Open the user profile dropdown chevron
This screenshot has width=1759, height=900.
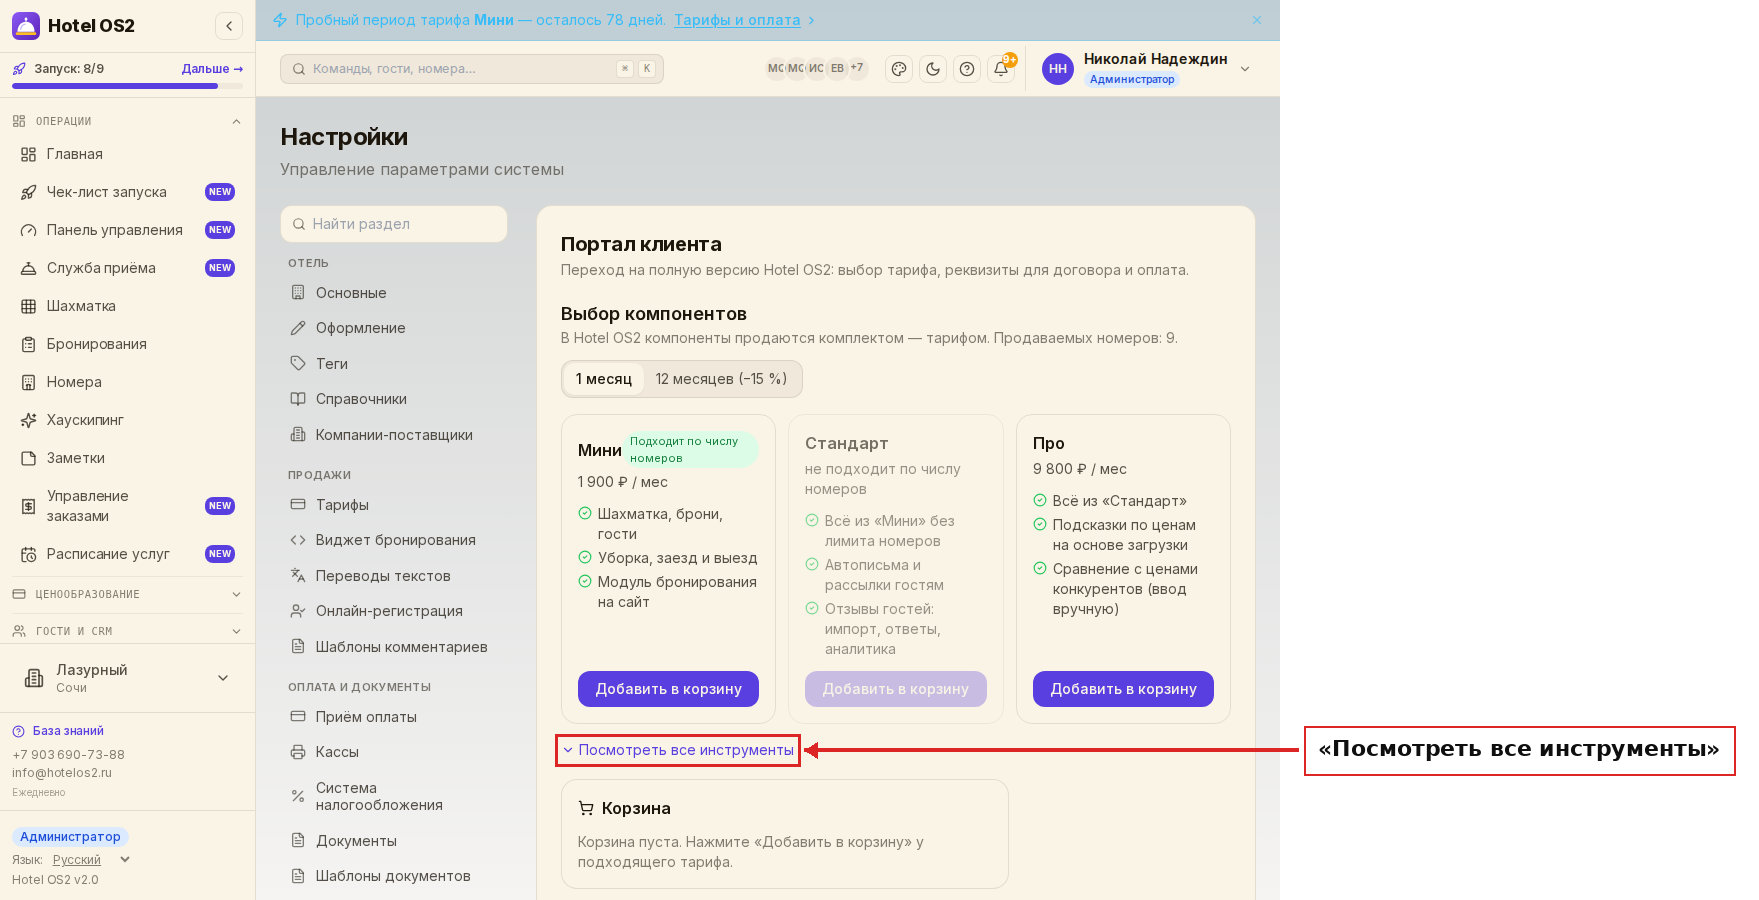click(1245, 69)
